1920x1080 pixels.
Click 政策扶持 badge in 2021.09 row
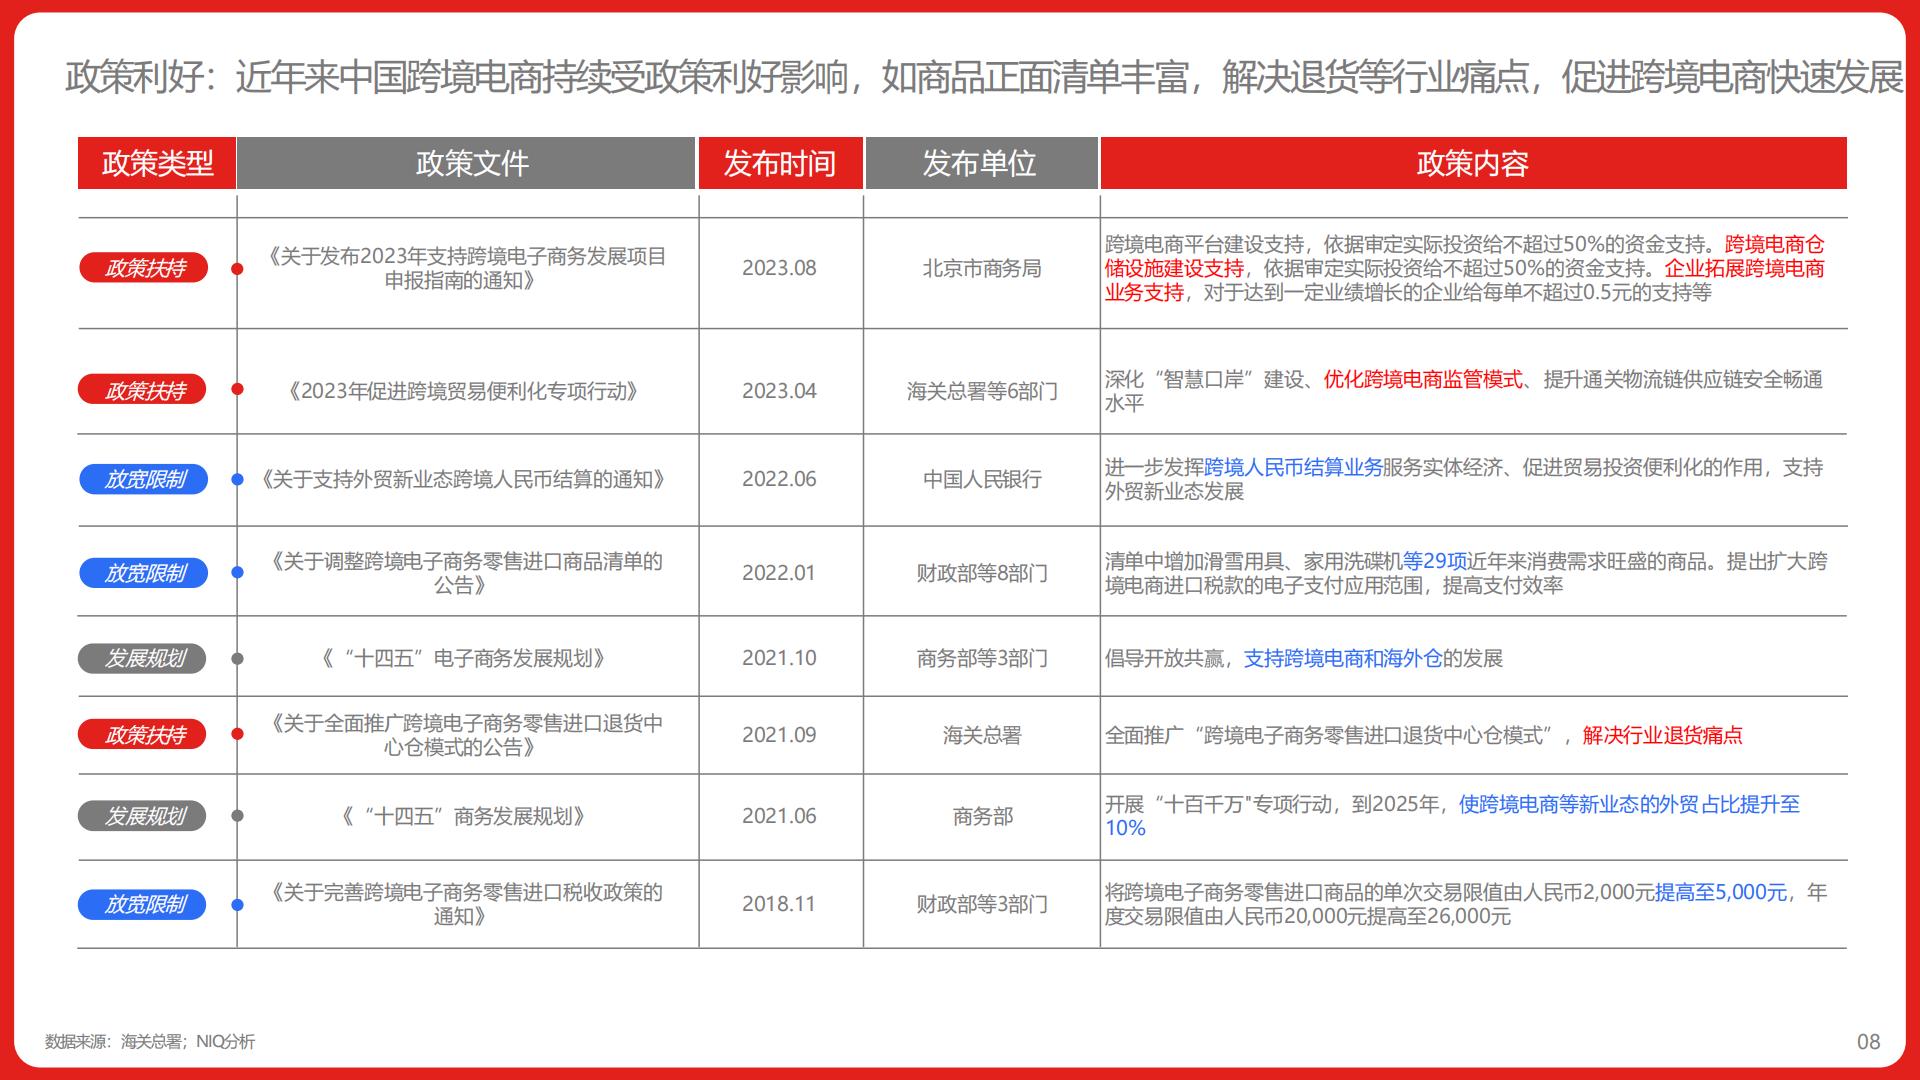click(x=143, y=734)
